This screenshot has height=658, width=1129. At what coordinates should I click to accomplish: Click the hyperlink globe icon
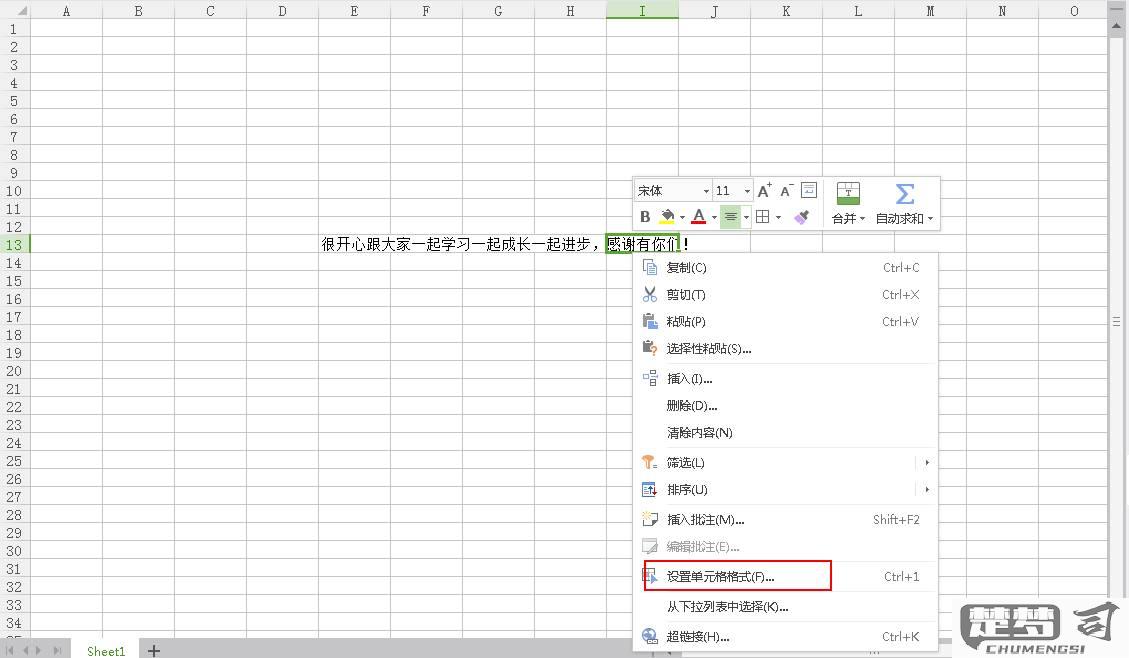click(649, 636)
